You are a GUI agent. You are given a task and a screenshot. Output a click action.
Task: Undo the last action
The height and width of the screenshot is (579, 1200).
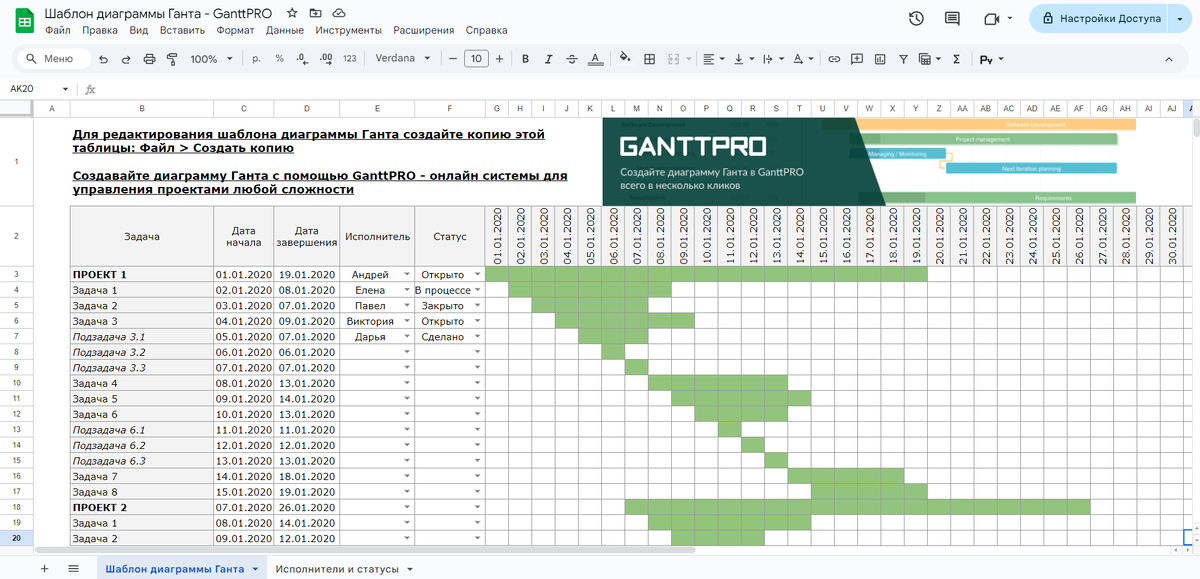tap(104, 59)
